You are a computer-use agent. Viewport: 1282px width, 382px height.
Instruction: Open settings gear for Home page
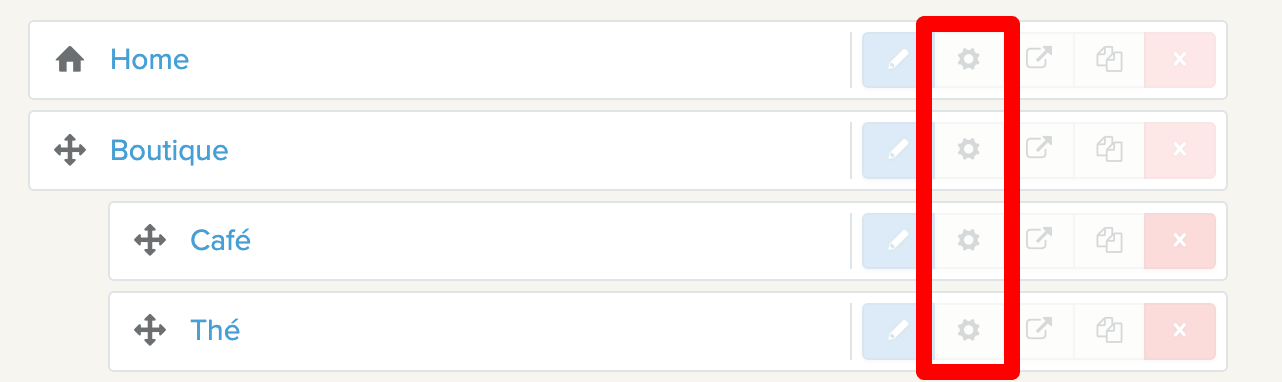tap(968, 60)
